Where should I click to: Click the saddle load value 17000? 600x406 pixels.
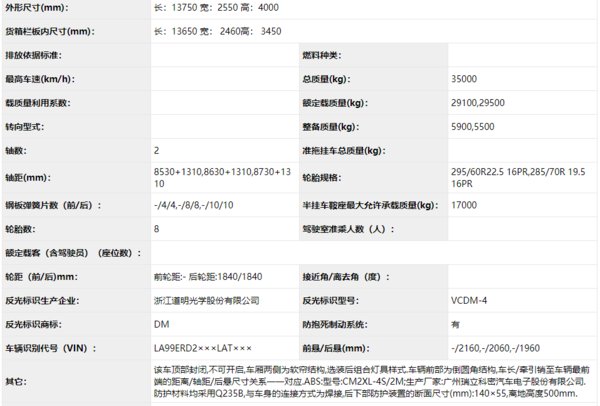pyautogui.click(x=464, y=206)
